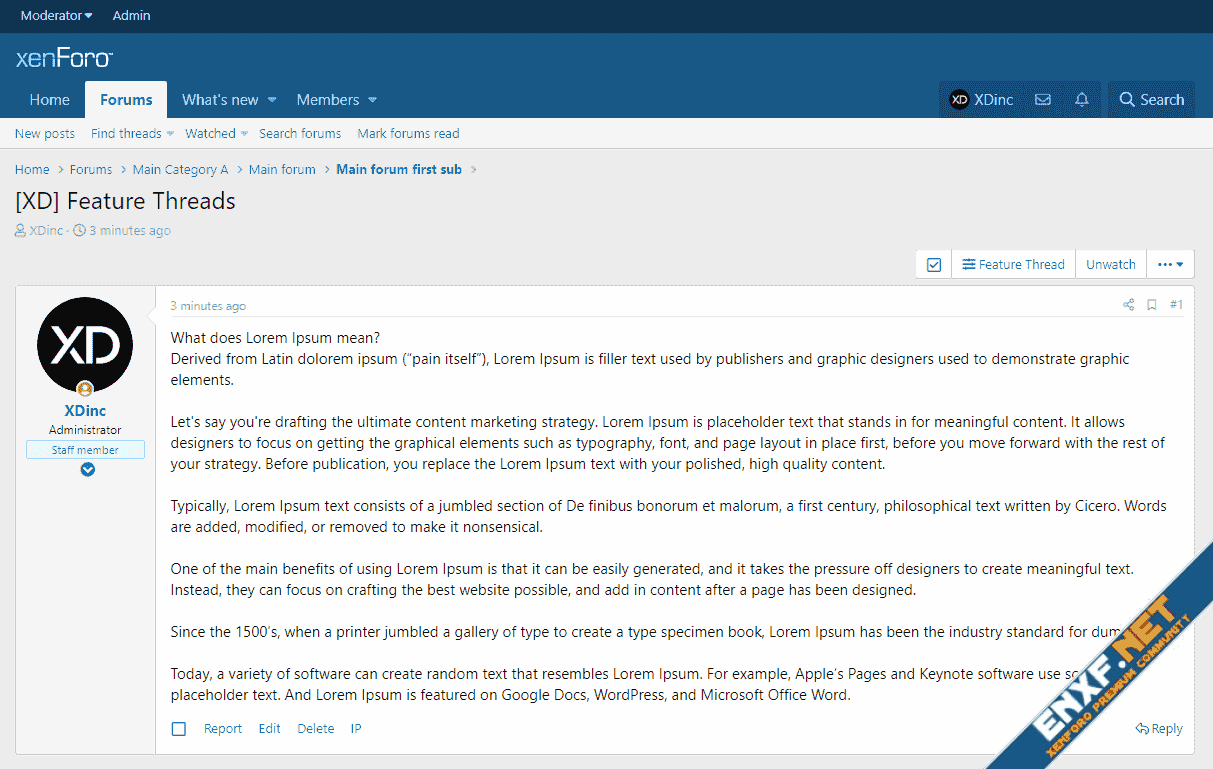Open the inbox envelope icon
This screenshot has height=769, width=1213.
[x=1043, y=100]
